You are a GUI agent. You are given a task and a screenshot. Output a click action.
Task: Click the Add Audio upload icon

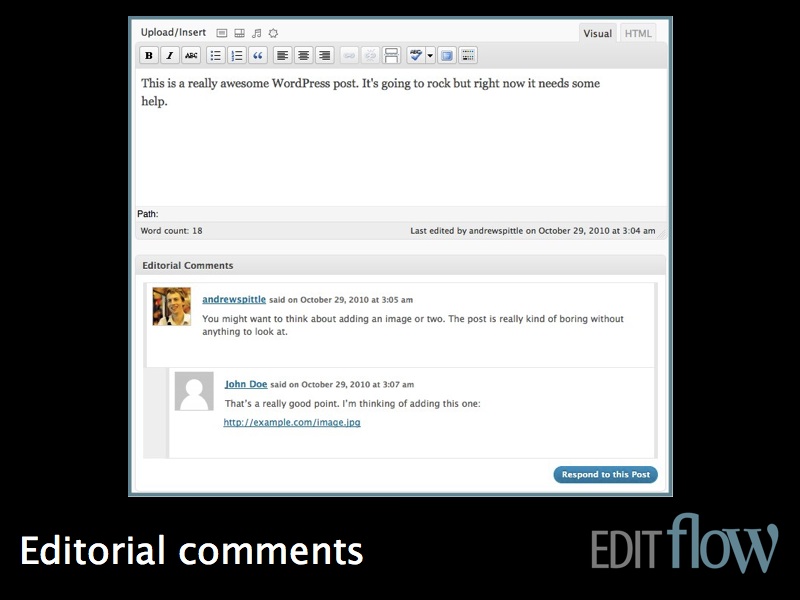(257, 33)
